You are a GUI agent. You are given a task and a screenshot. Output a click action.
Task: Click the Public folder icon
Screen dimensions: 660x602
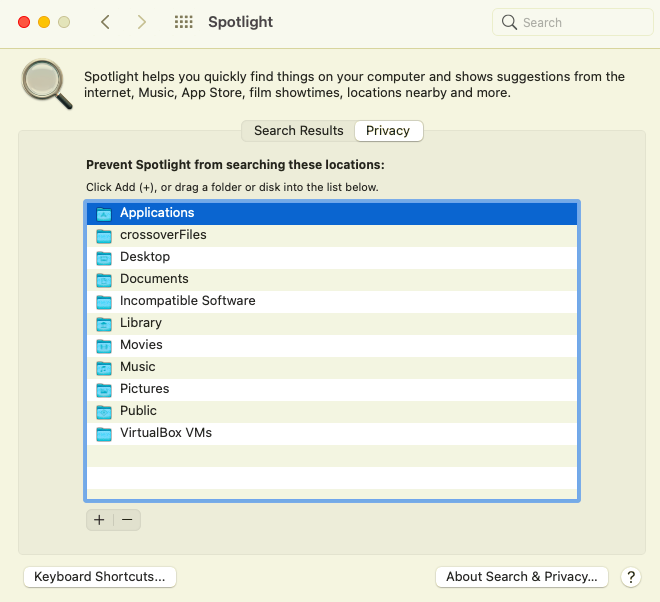[104, 412]
